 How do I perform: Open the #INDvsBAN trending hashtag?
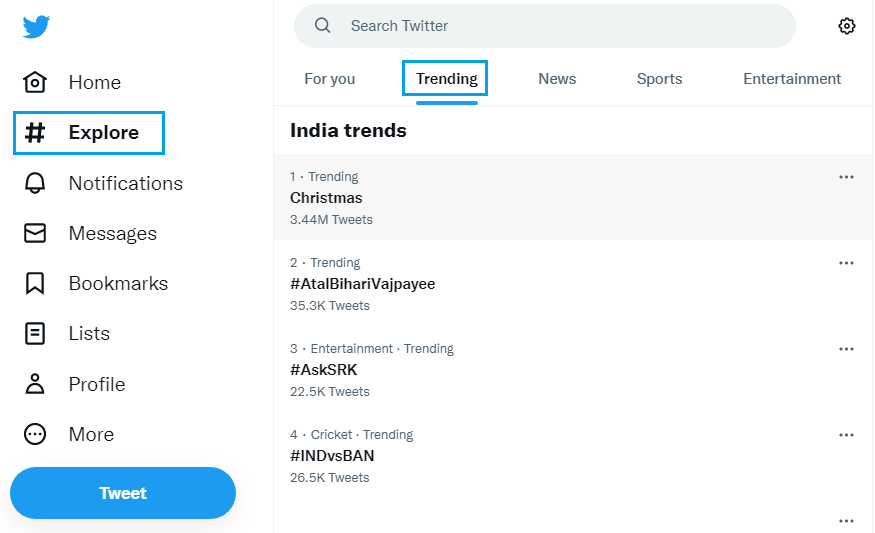tap(332, 456)
